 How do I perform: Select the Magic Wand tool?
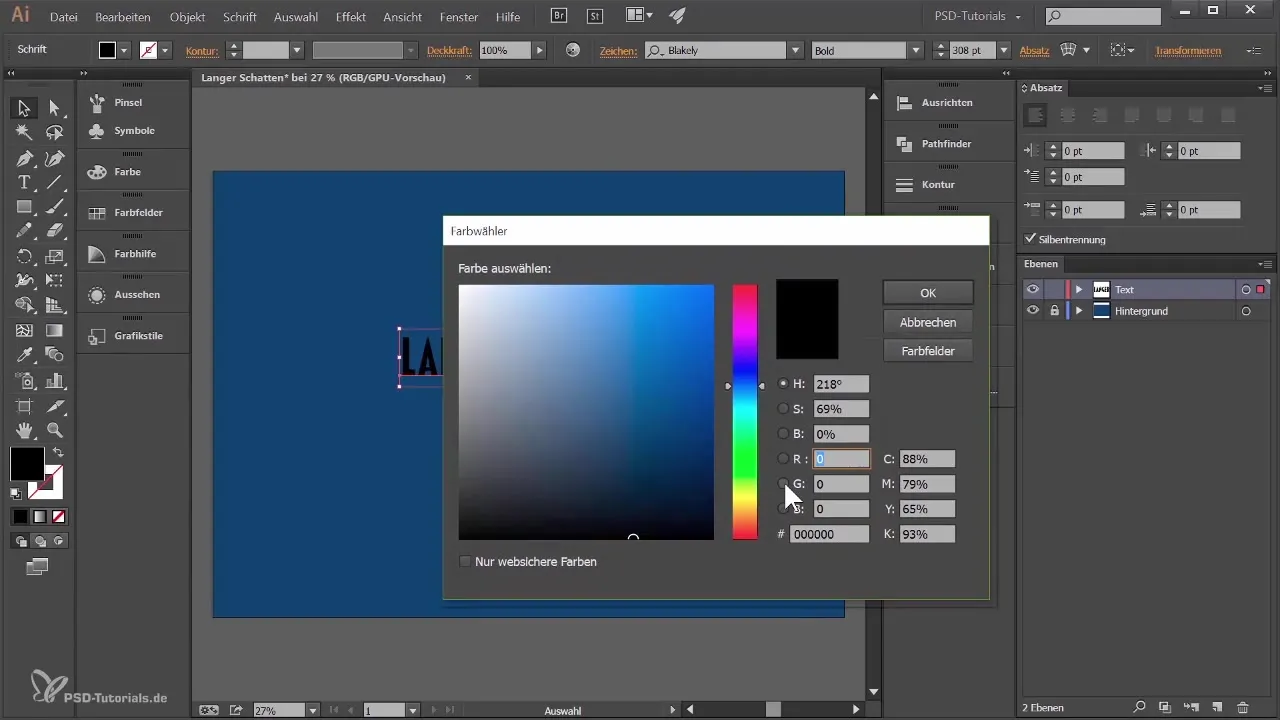(24, 133)
